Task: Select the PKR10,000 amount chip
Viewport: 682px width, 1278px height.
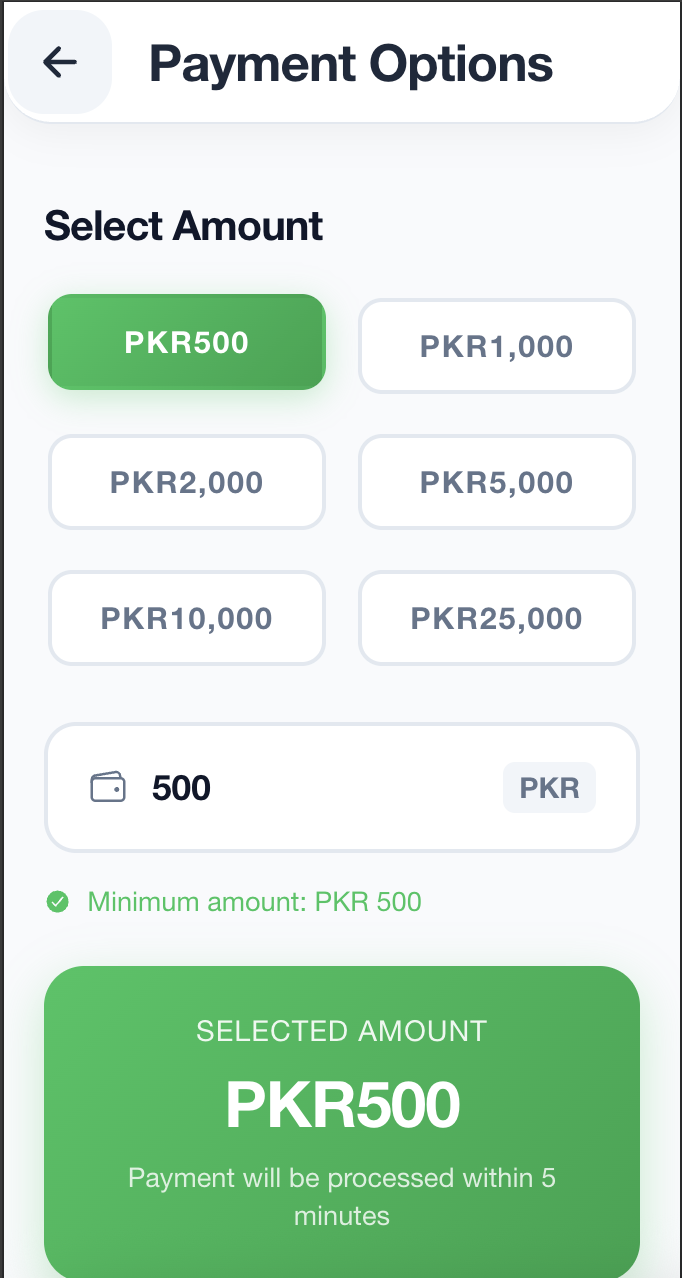Action: coord(186,618)
